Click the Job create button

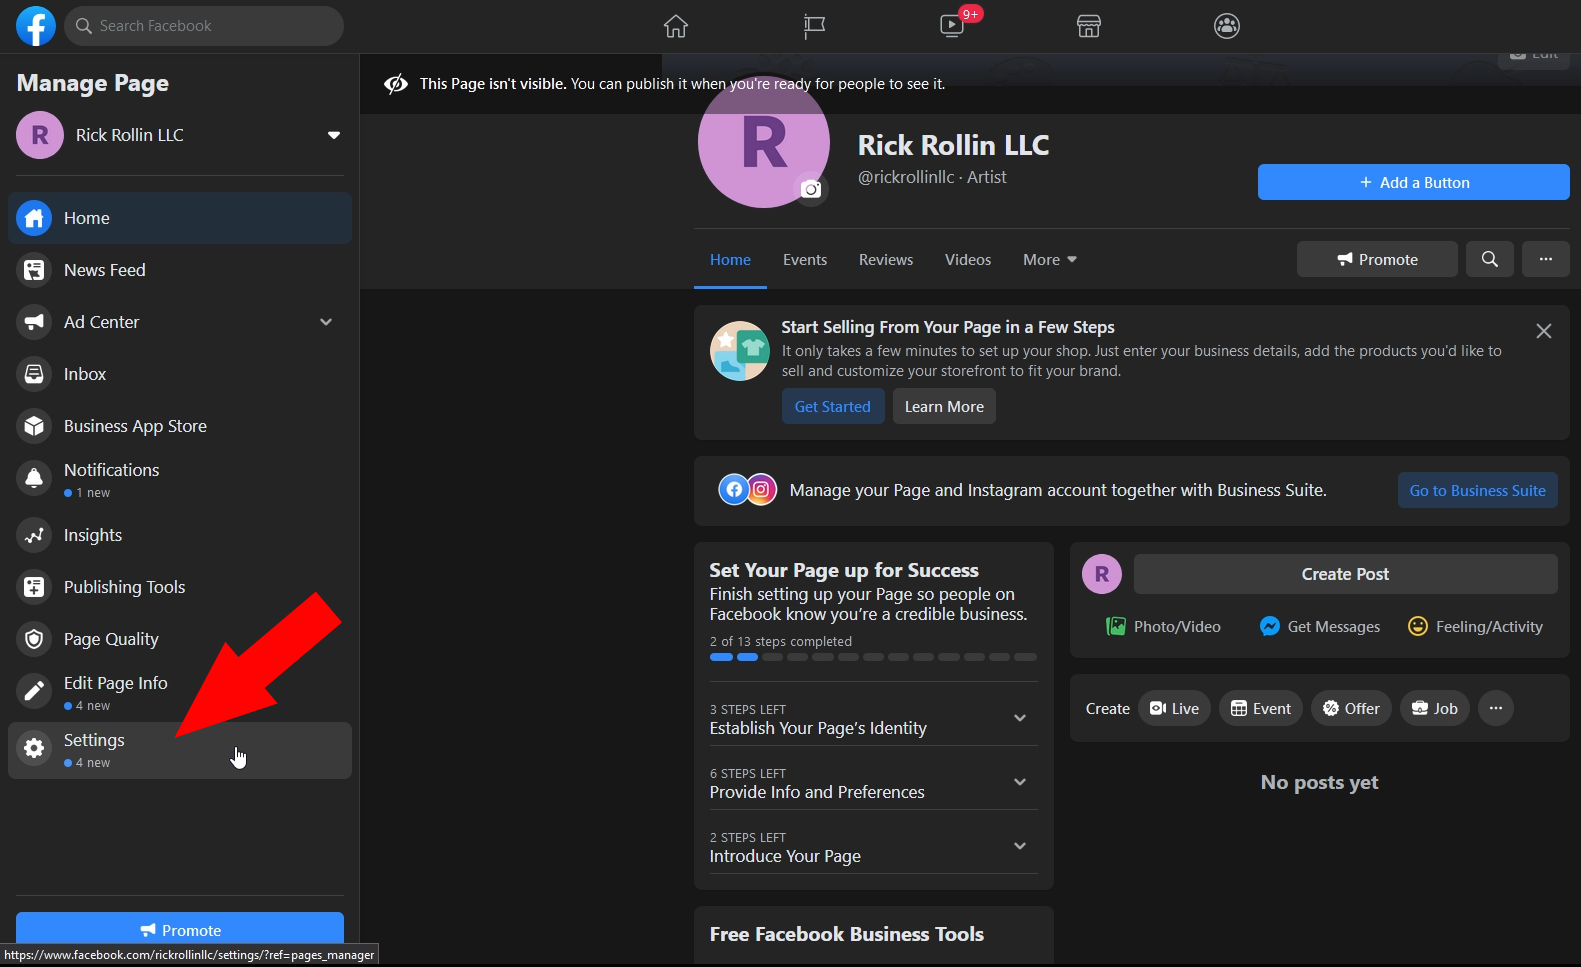tap(1435, 708)
